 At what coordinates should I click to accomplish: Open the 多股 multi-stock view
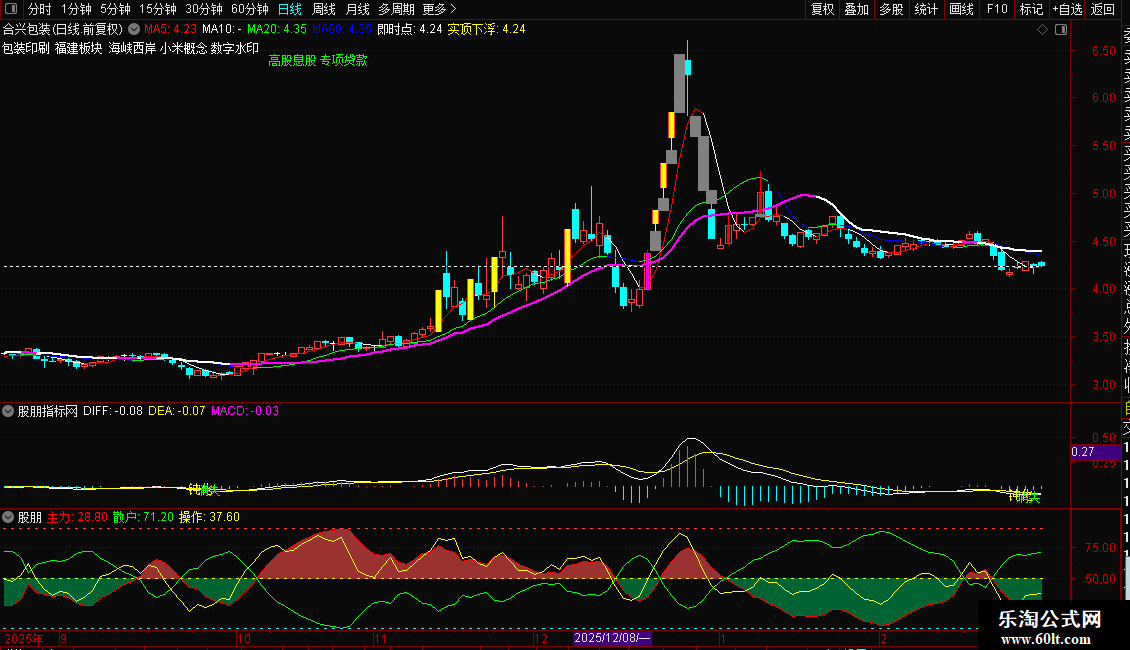point(891,9)
